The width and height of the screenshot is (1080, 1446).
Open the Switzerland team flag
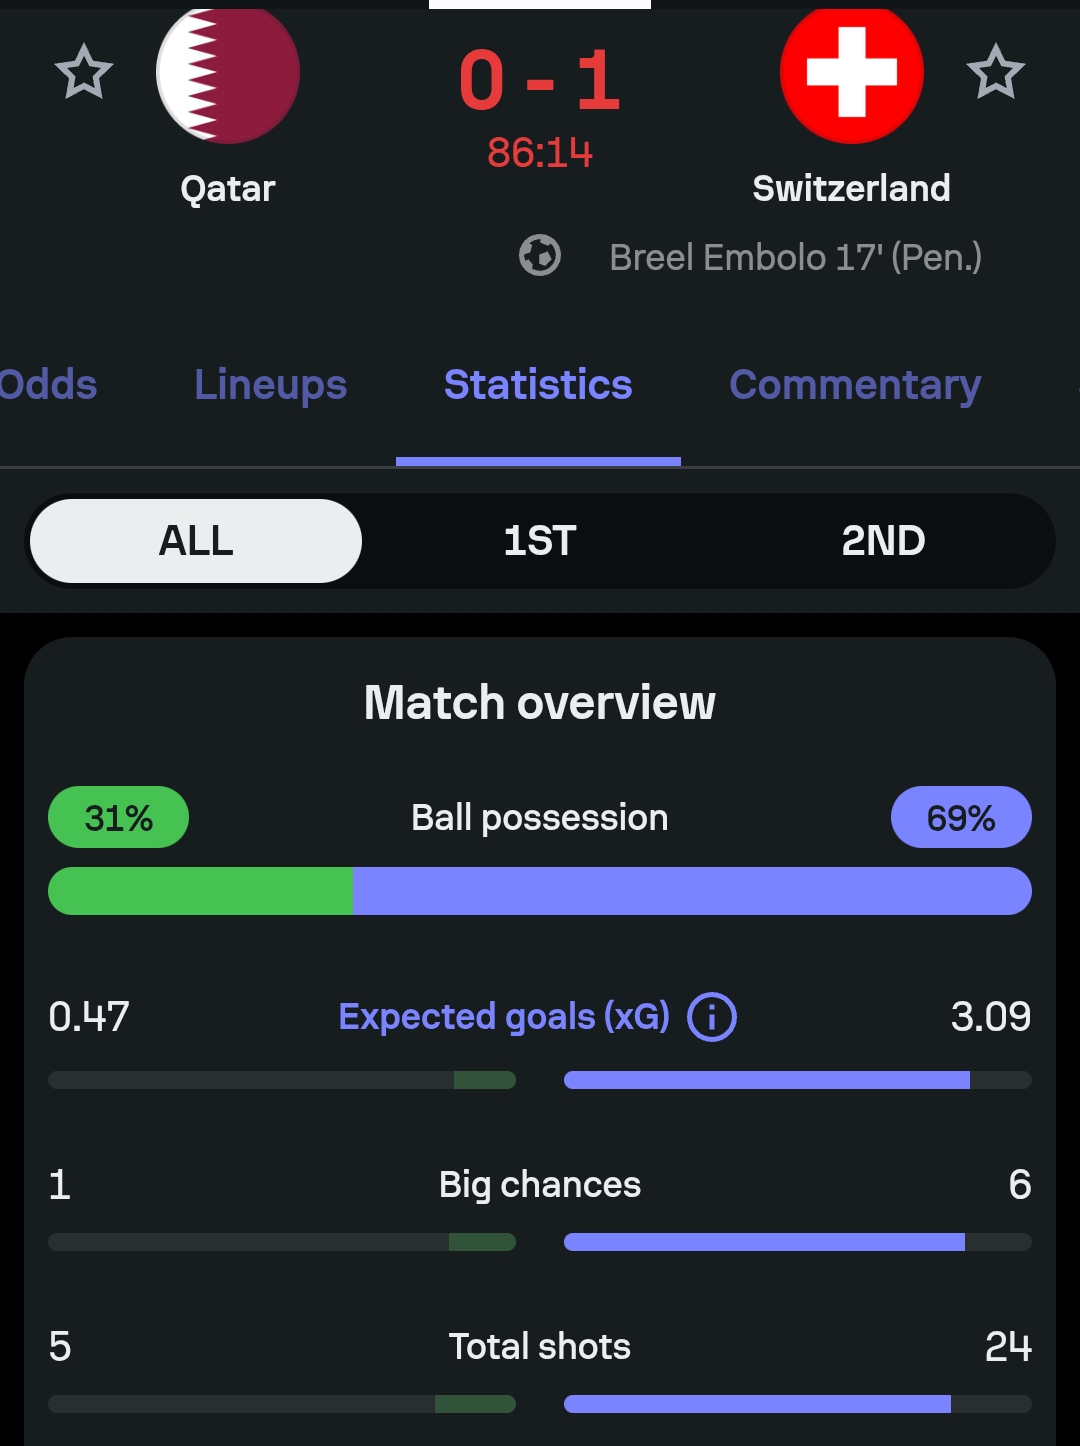[x=852, y=72]
